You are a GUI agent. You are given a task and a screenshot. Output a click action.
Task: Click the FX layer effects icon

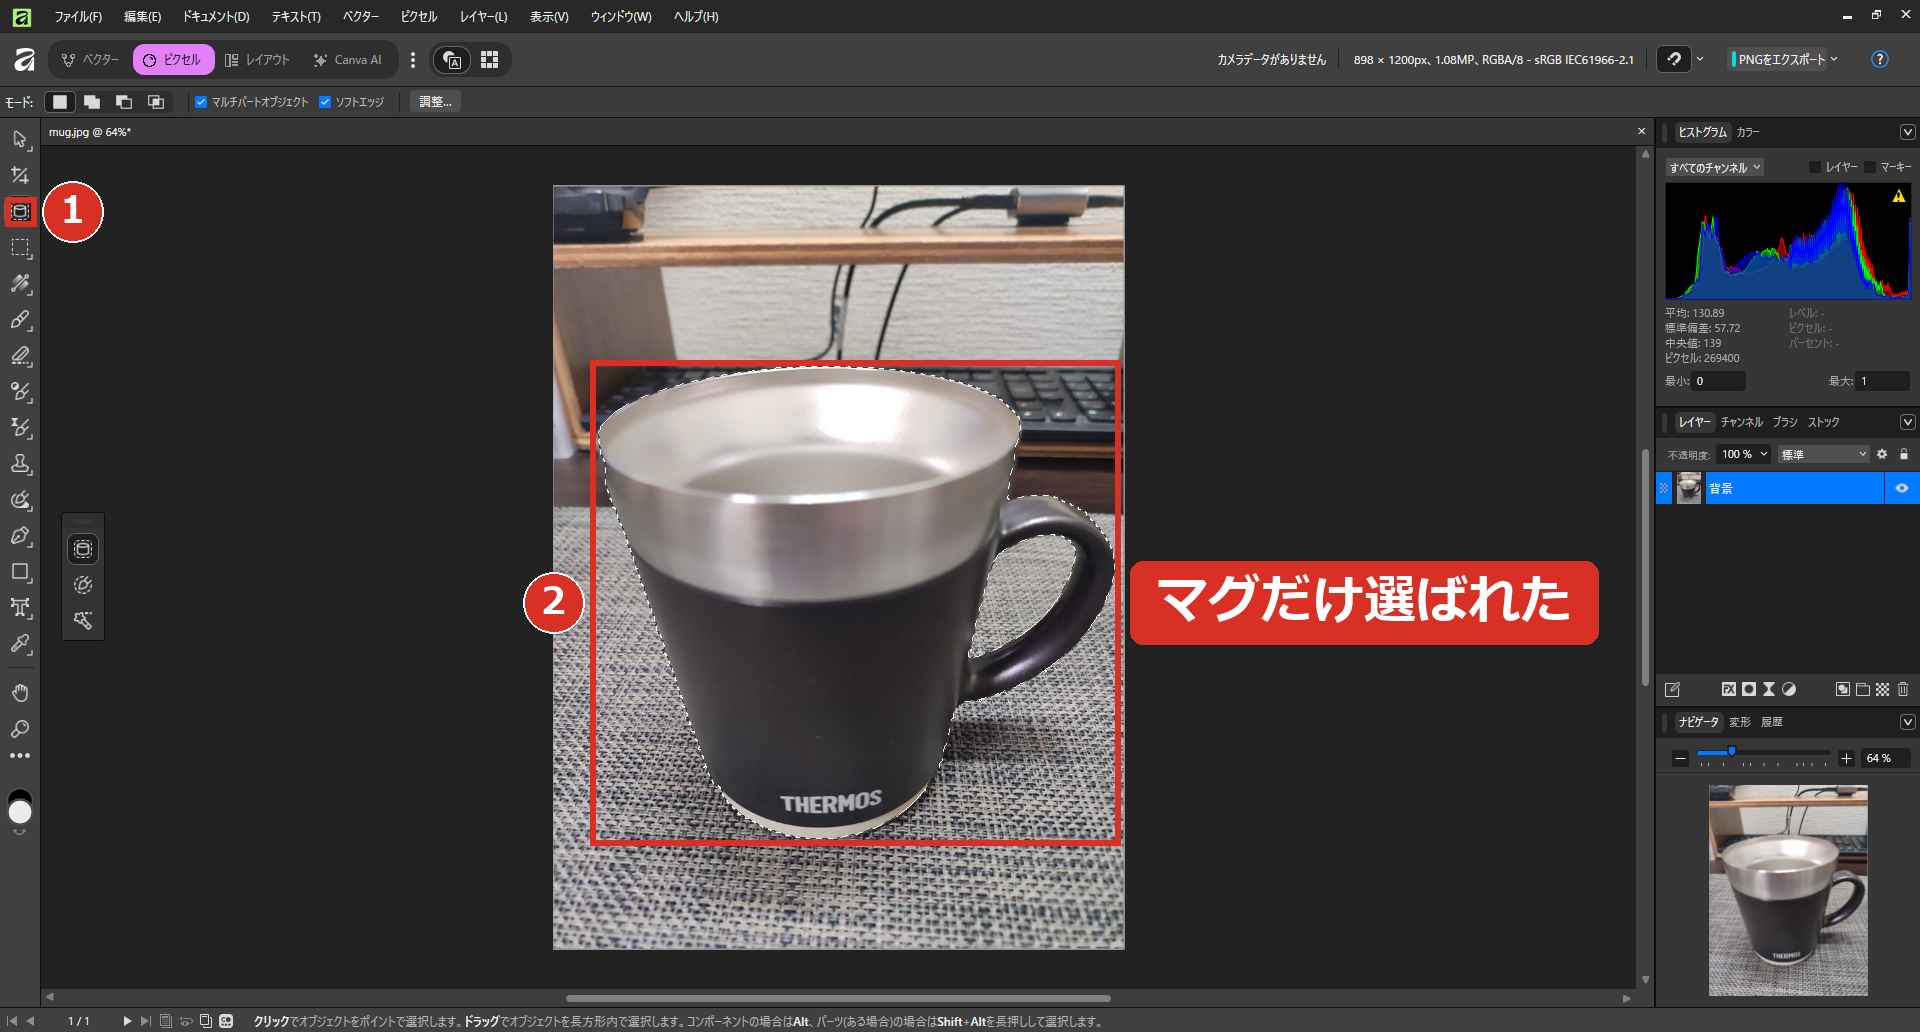click(1728, 689)
